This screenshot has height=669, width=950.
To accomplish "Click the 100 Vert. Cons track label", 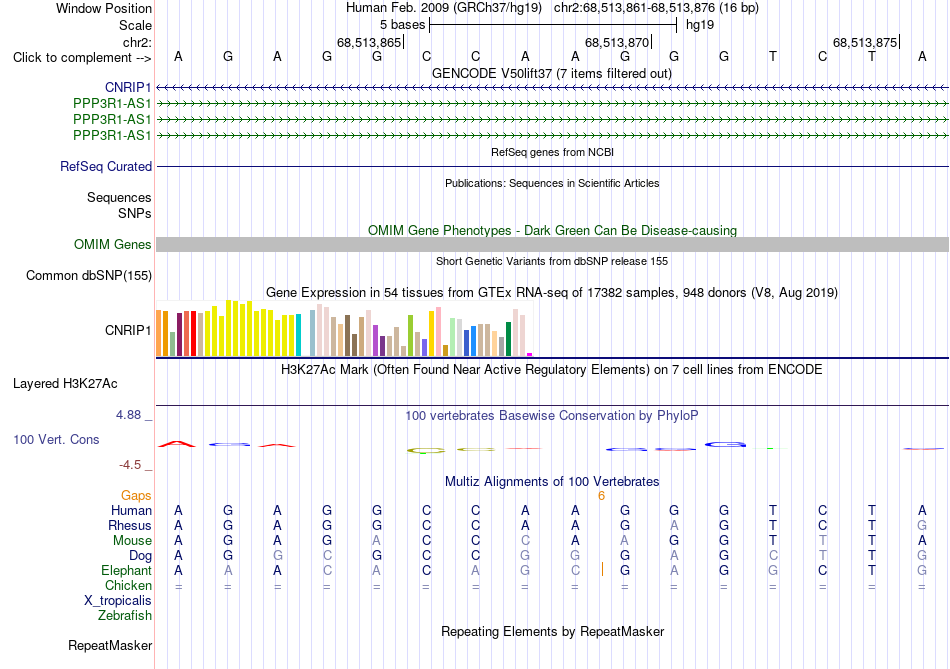I will click(x=56, y=439).
